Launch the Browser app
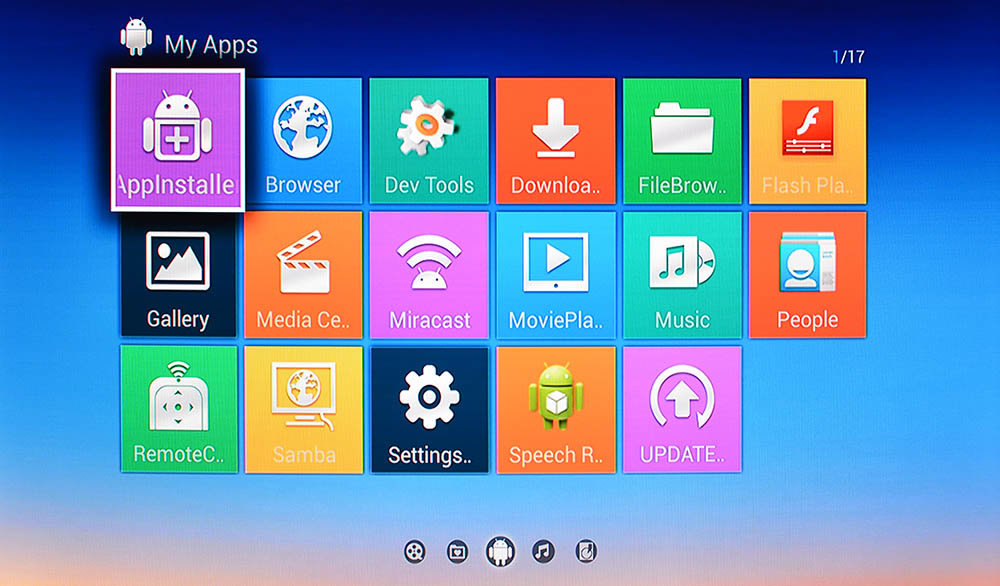Screen dimensions: 1000x586 (304, 141)
